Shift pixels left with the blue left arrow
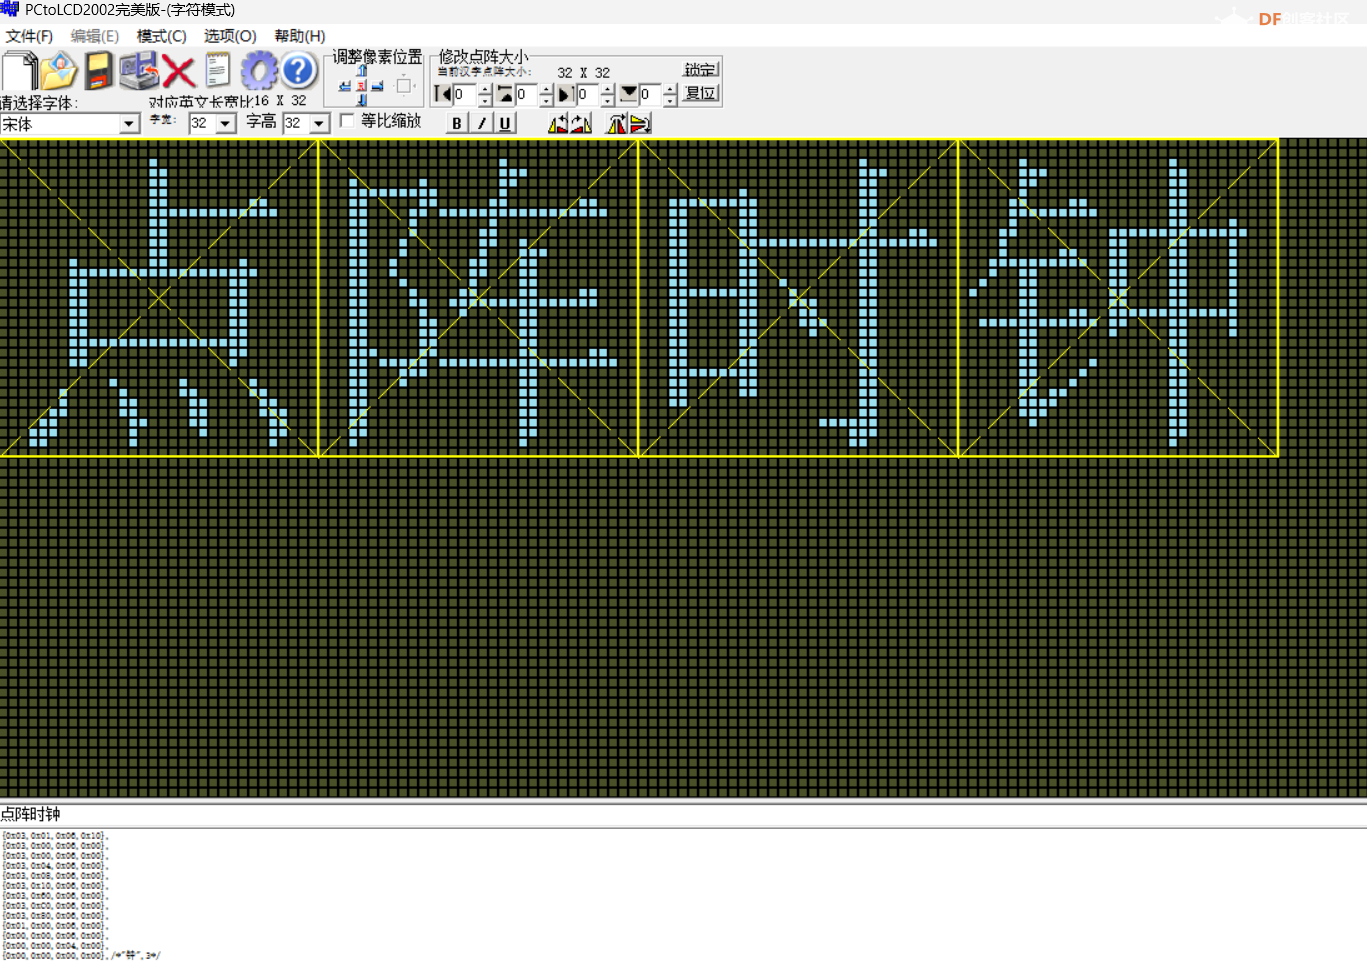This screenshot has width=1367, height=971. click(x=345, y=87)
